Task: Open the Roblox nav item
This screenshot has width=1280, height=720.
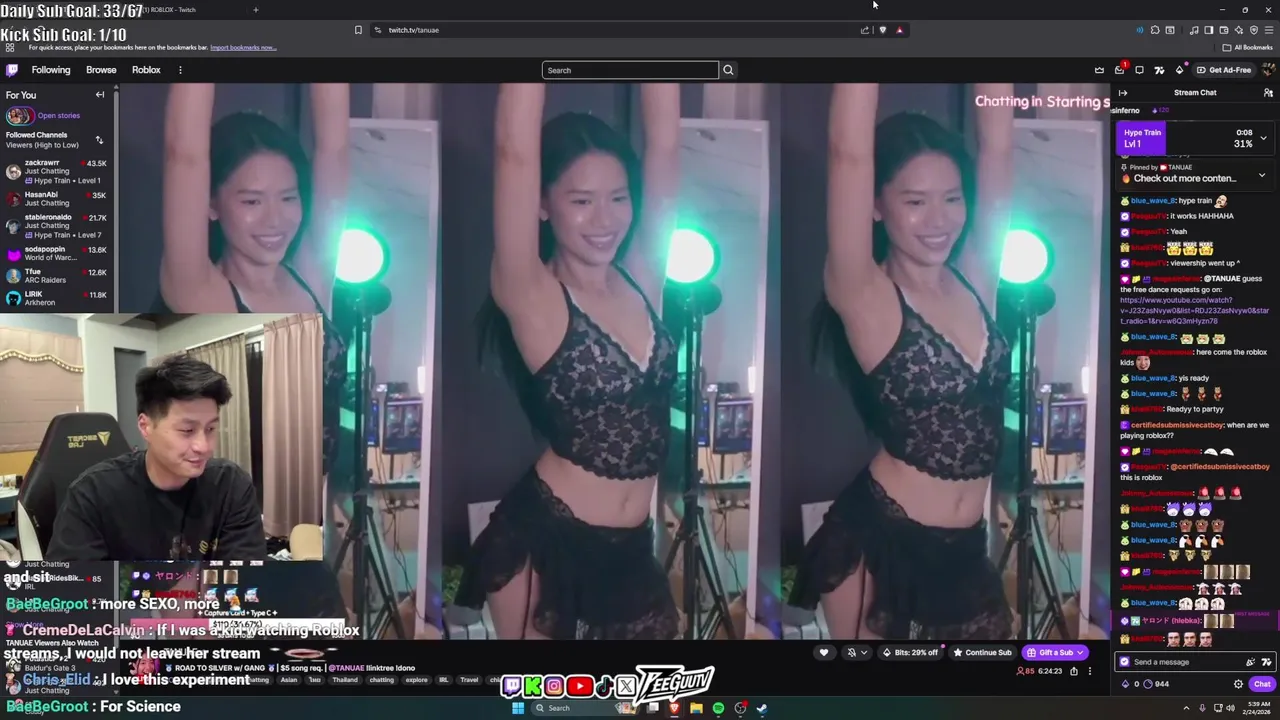Action: coord(146,70)
